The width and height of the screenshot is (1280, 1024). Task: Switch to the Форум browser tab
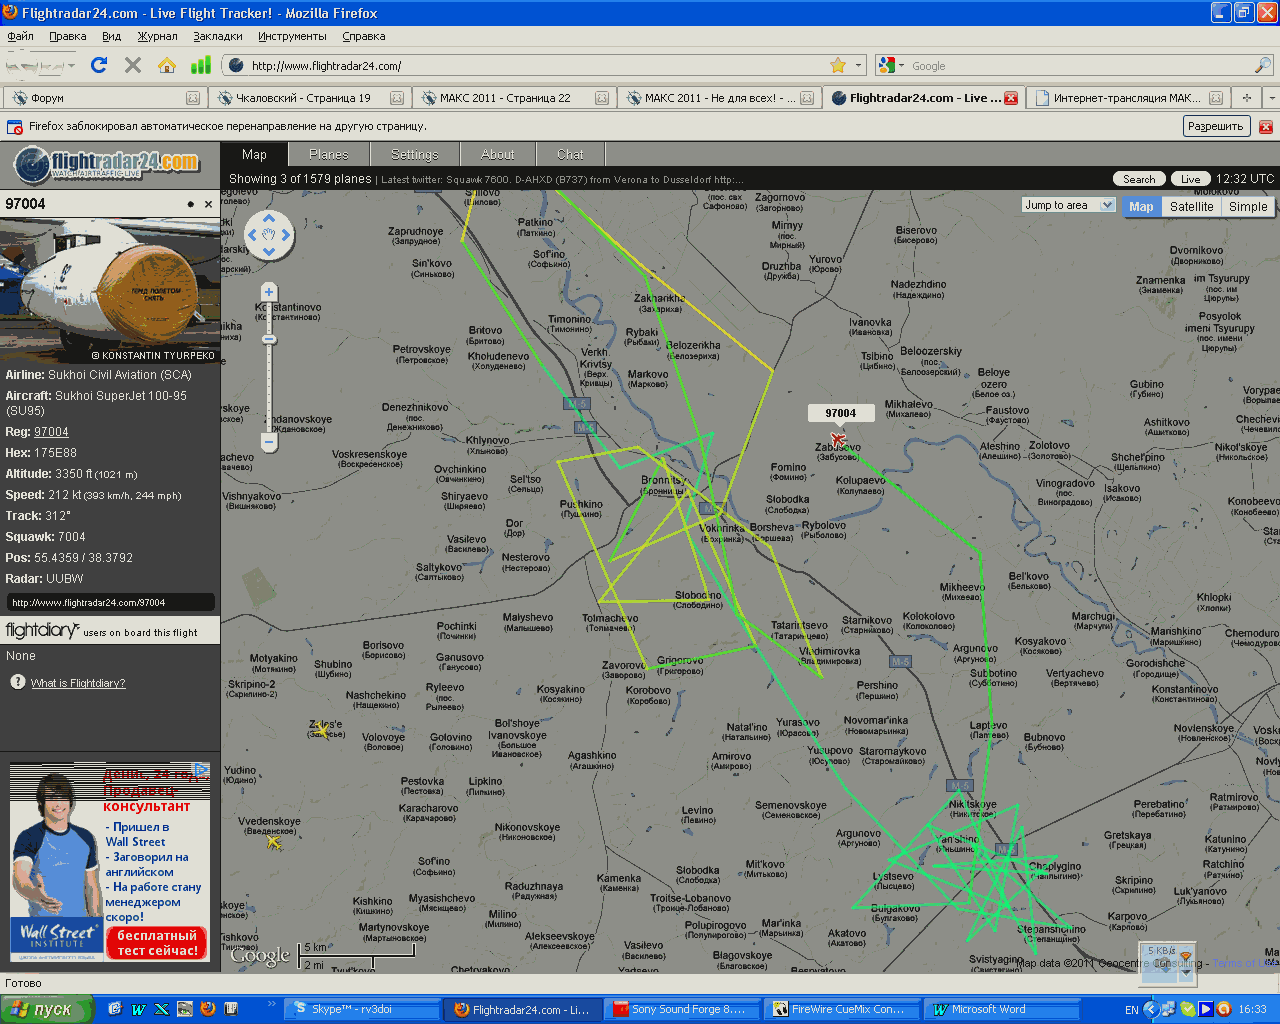103,98
